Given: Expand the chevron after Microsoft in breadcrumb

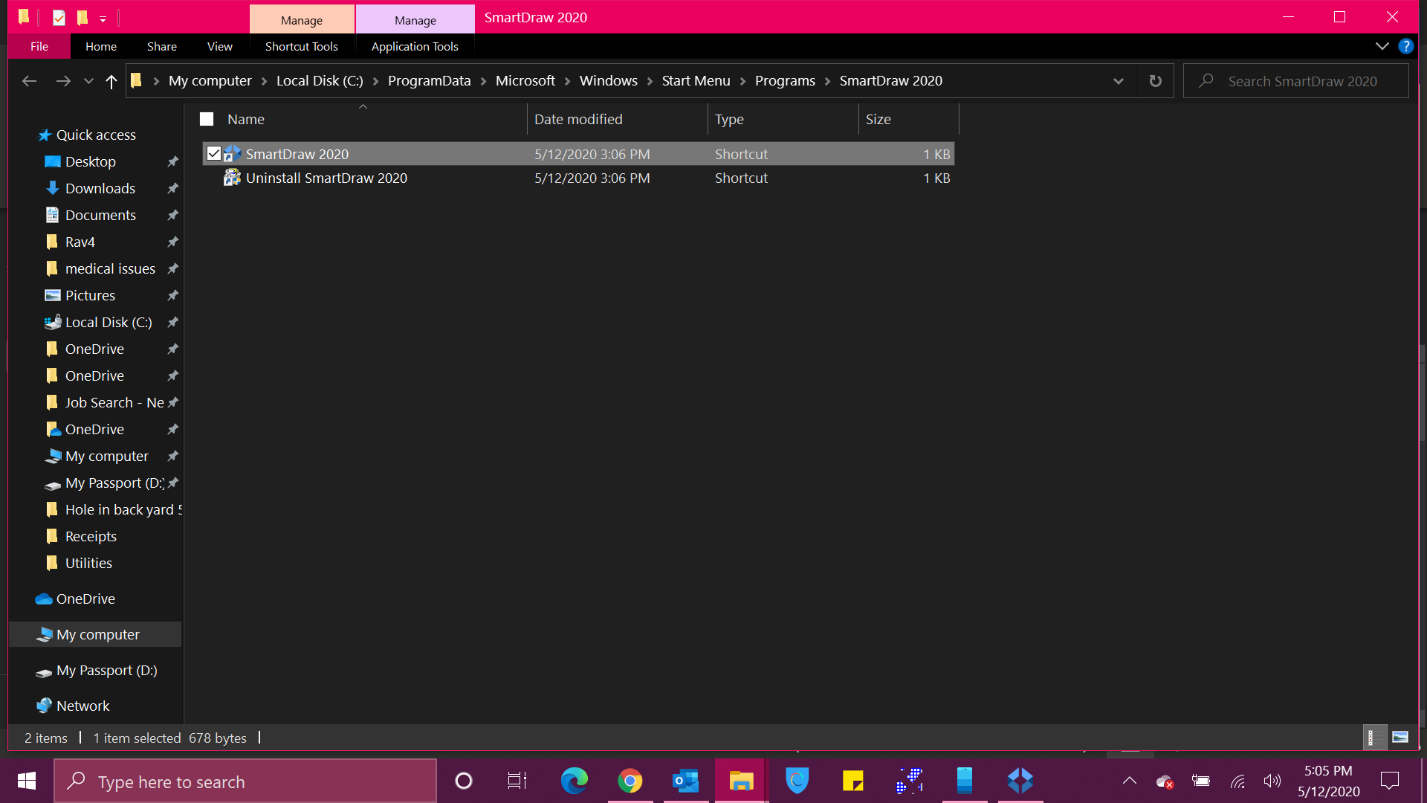Looking at the screenshot, I should 567,81.
